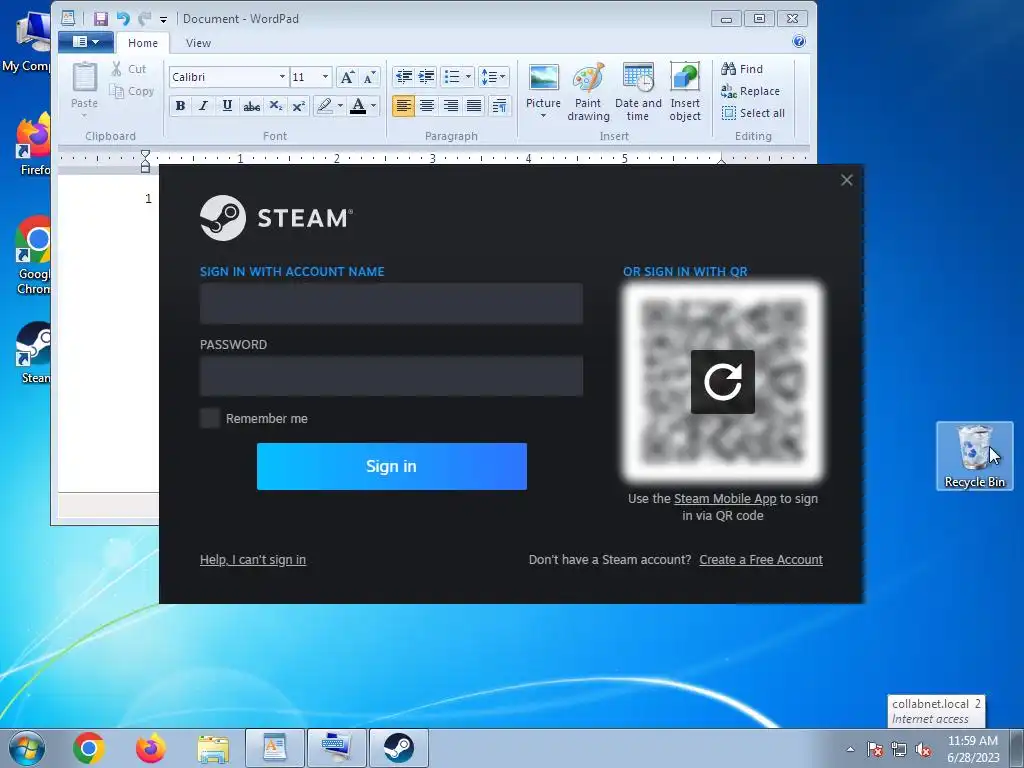
Task: Check the Remember me checkbox
Action: pyautogui.click(x=210, y=418)
